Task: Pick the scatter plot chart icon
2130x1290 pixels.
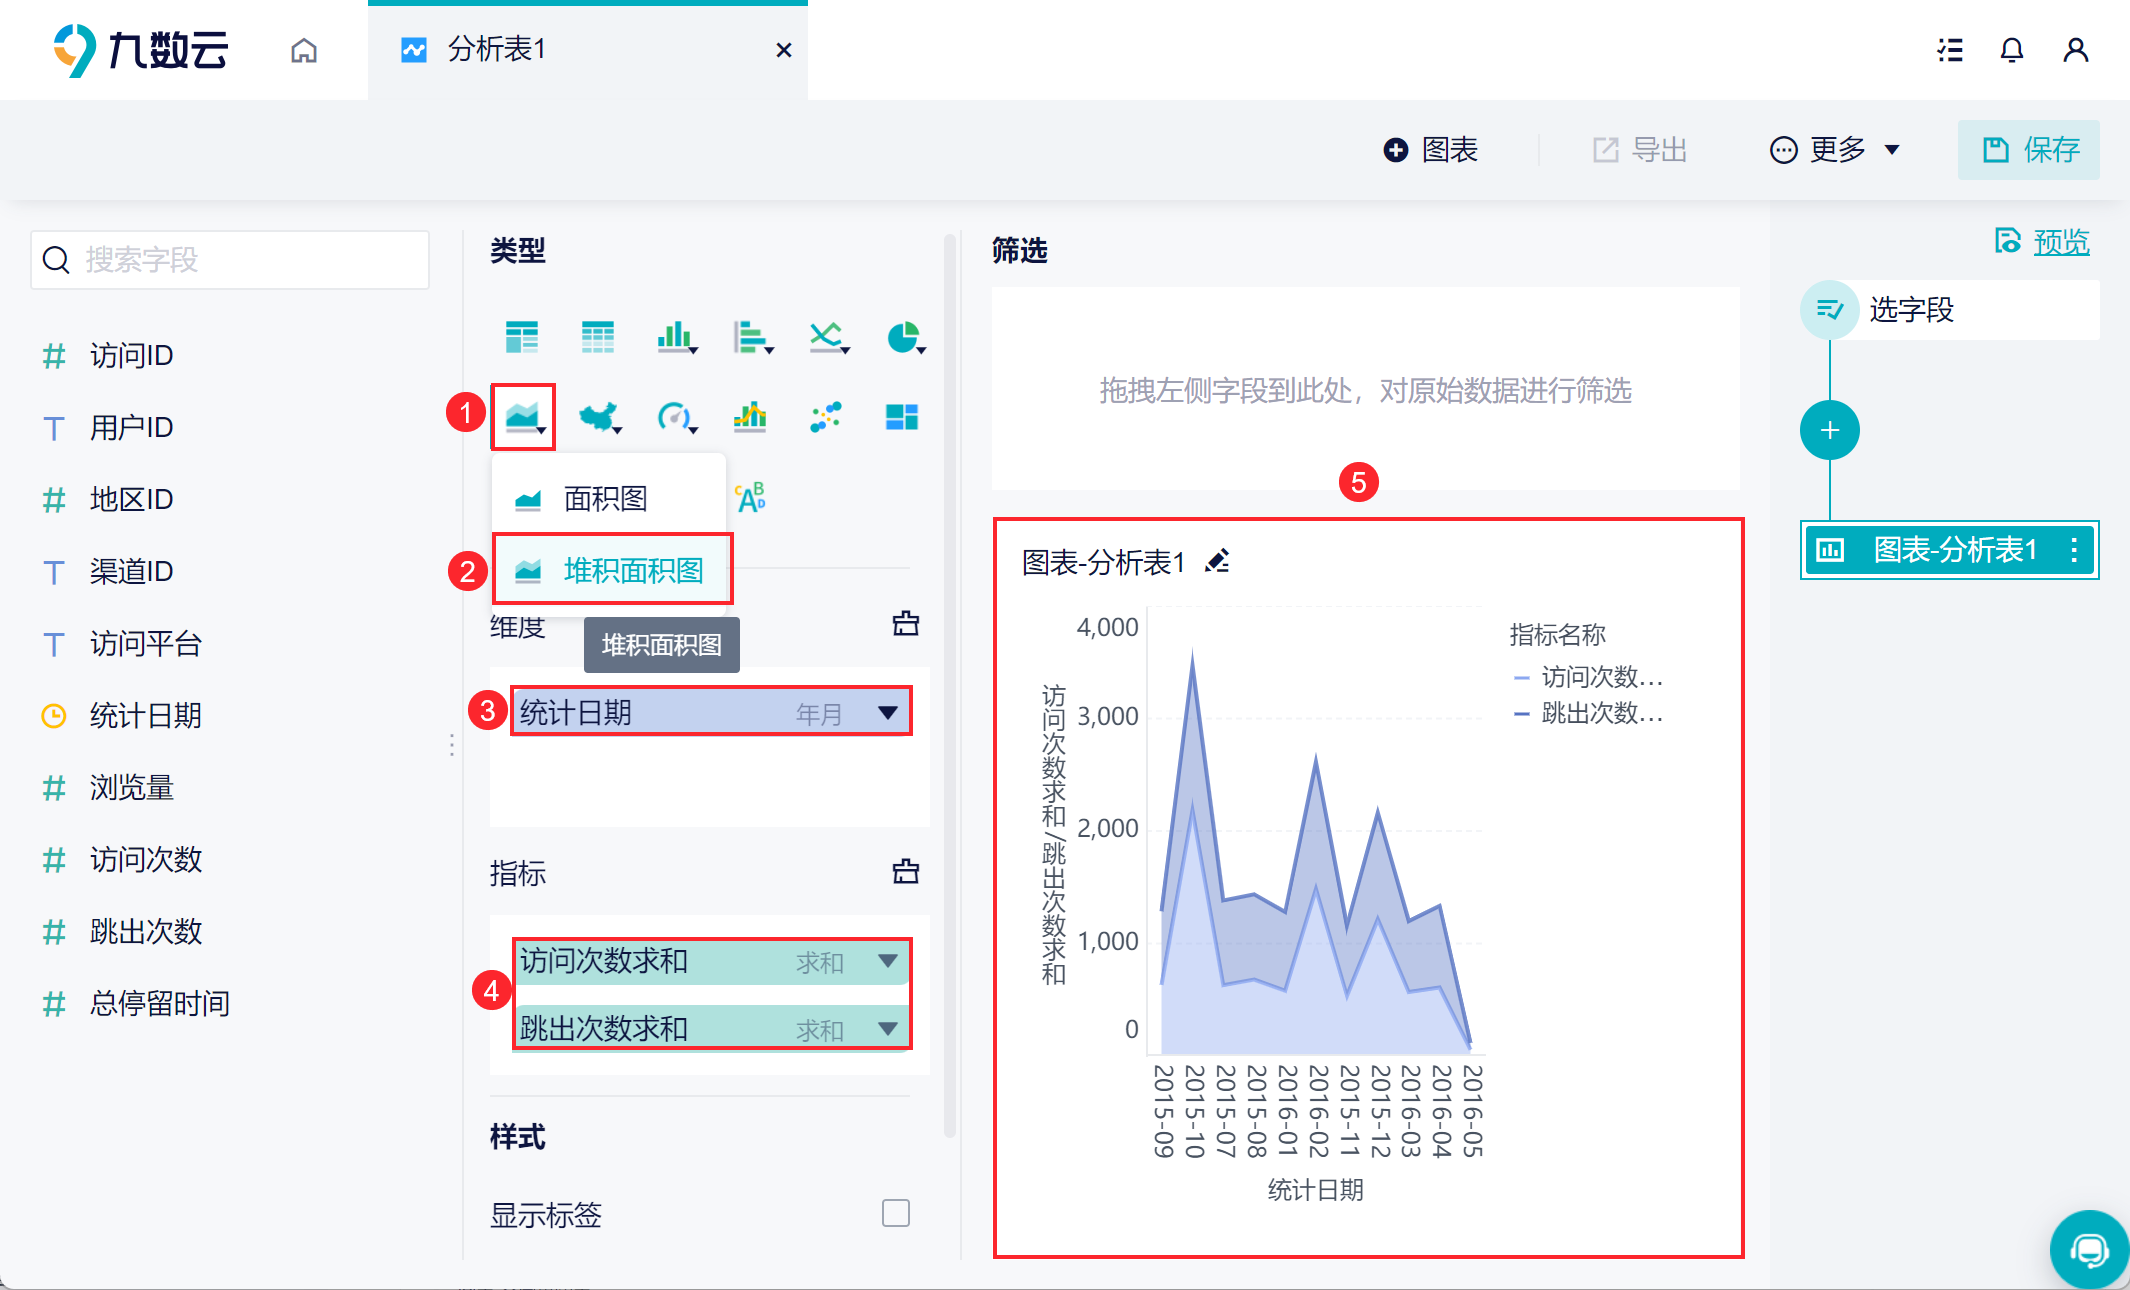Action: (x=826, y=416)
